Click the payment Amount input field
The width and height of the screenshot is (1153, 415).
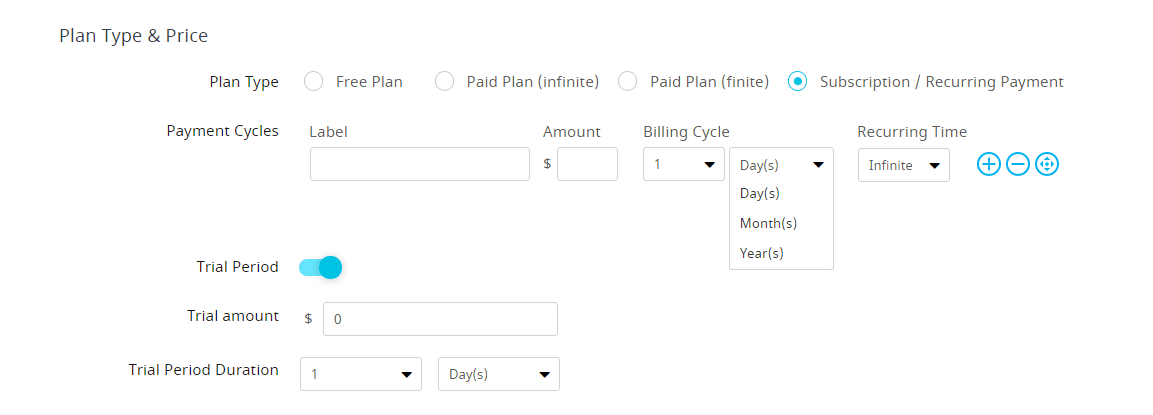(x=588, y=164)
